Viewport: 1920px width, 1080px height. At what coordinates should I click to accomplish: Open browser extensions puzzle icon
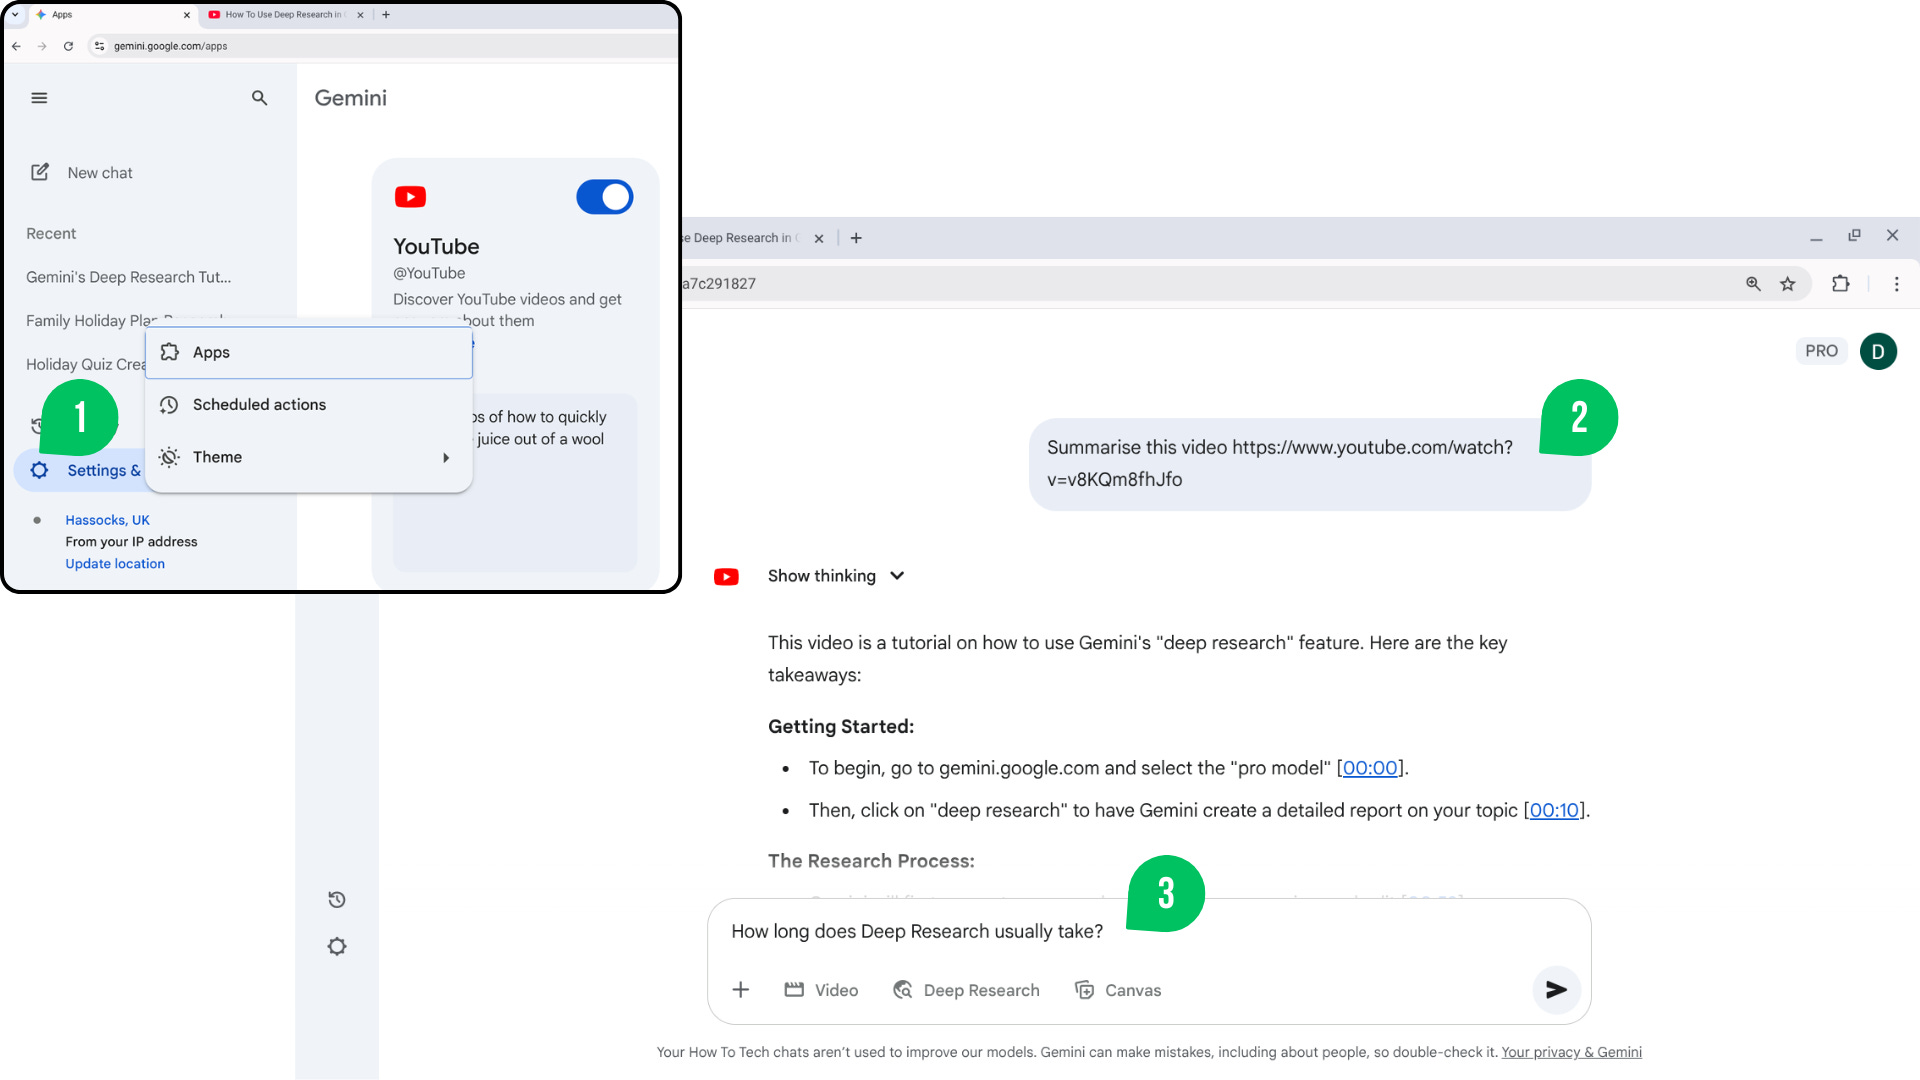[x=1841, y=284]
